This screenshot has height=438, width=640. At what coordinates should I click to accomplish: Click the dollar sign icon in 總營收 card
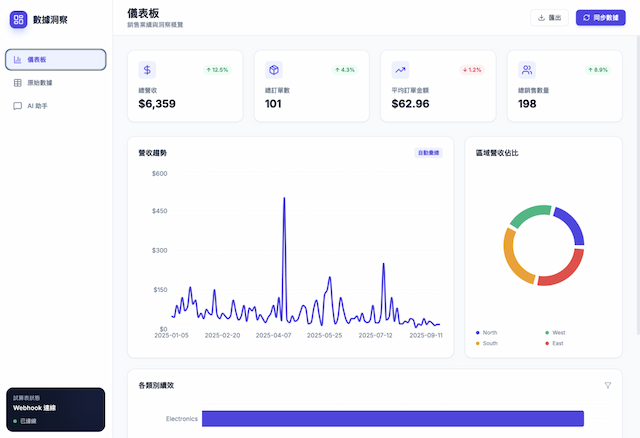(148, 70)
